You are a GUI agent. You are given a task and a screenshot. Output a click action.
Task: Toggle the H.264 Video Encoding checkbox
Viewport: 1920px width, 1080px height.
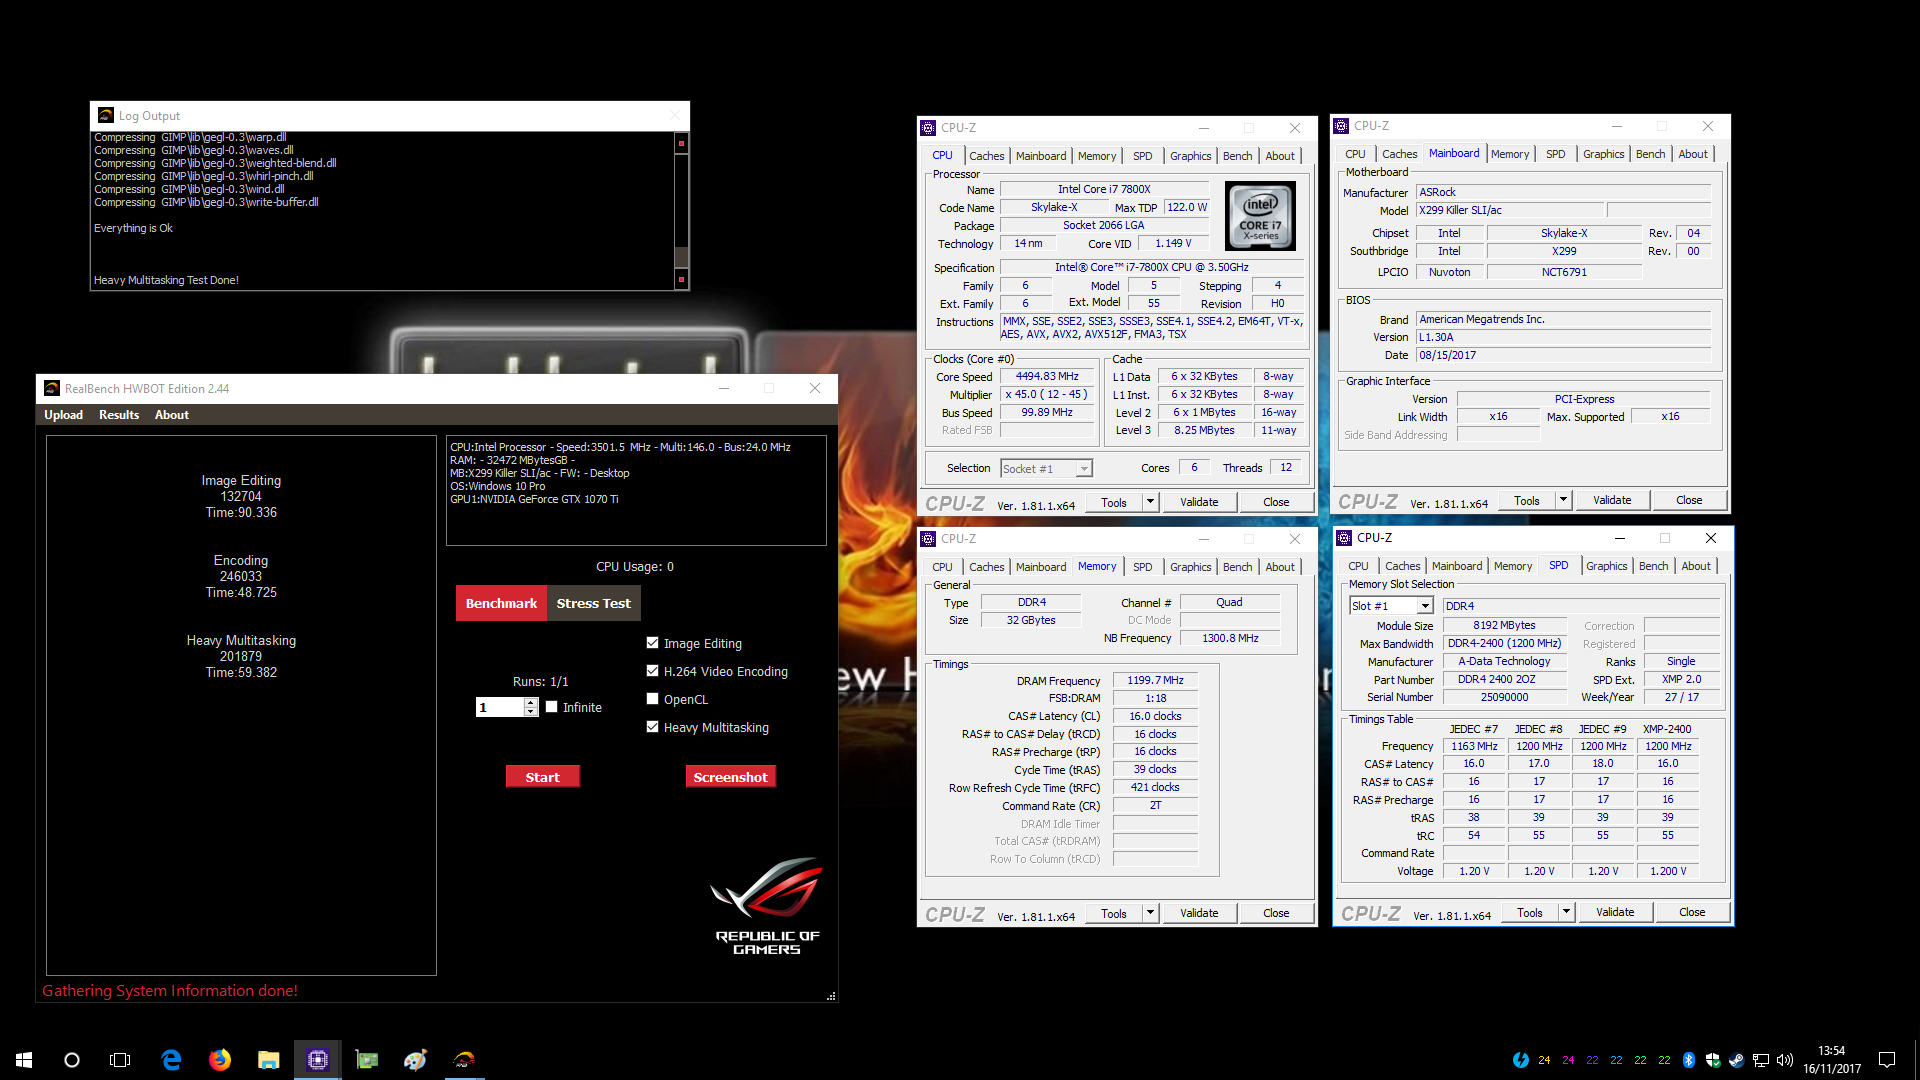[653, 671]
